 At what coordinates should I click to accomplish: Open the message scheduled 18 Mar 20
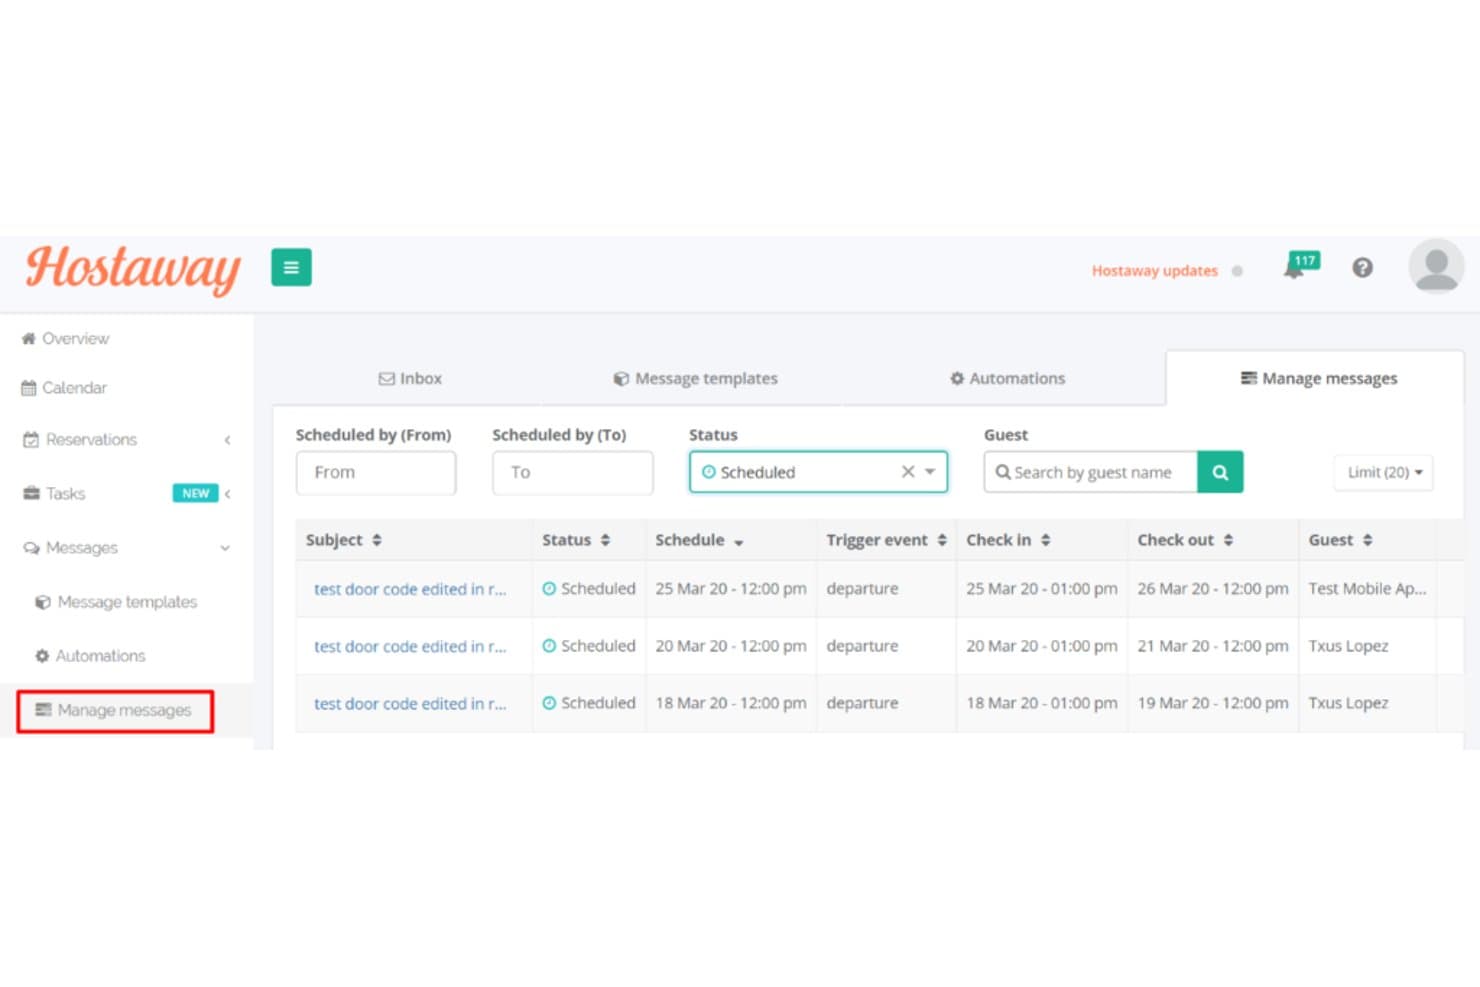410,703
